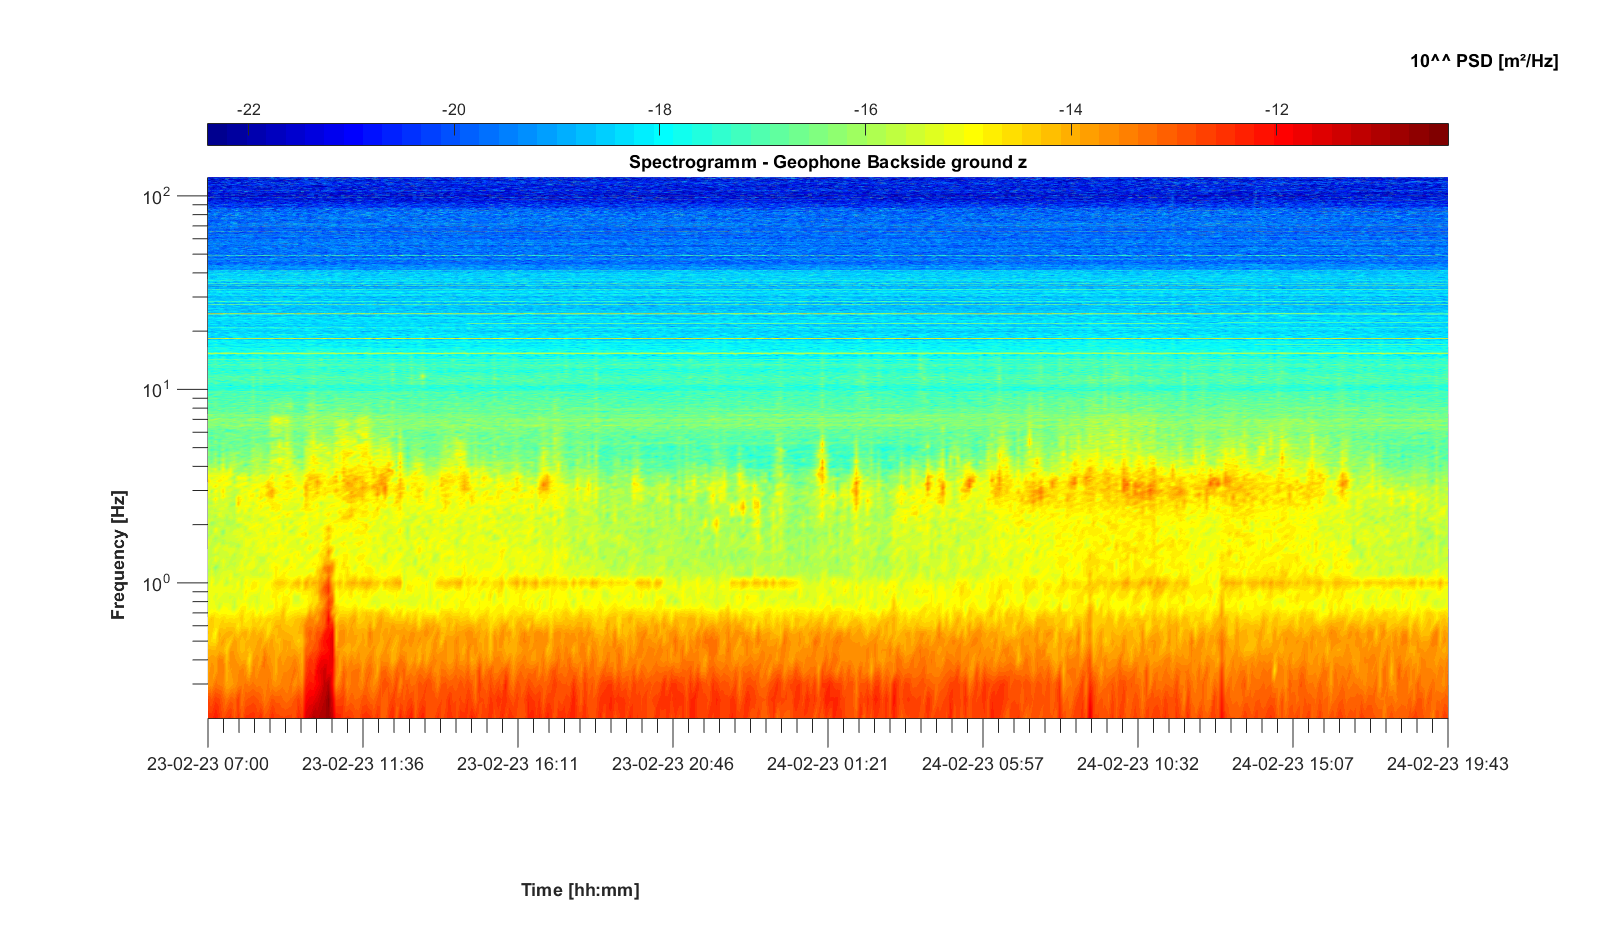This screenshot has width=1600, height=945.
Task: Click the 10² frequency axis tick label
Action: click(157, 196)
